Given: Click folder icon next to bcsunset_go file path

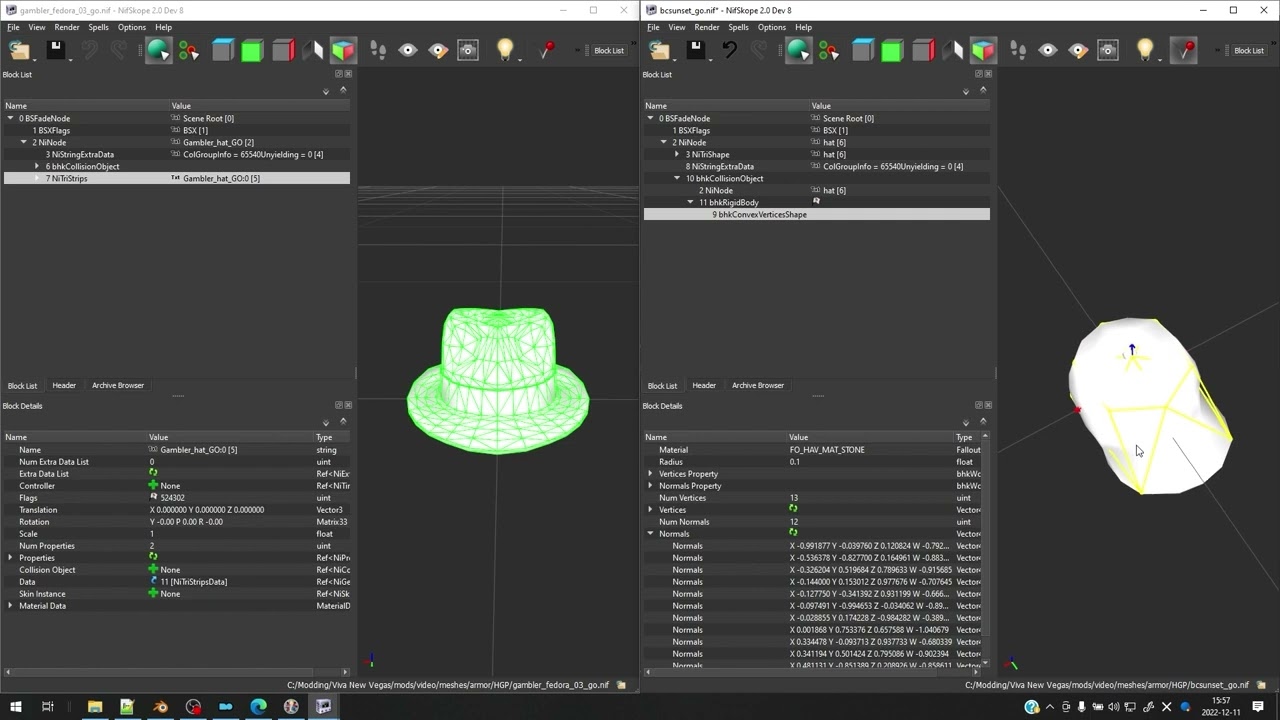Looking at the screenshot, I should pyautogui.click(x=1261, y=685).
